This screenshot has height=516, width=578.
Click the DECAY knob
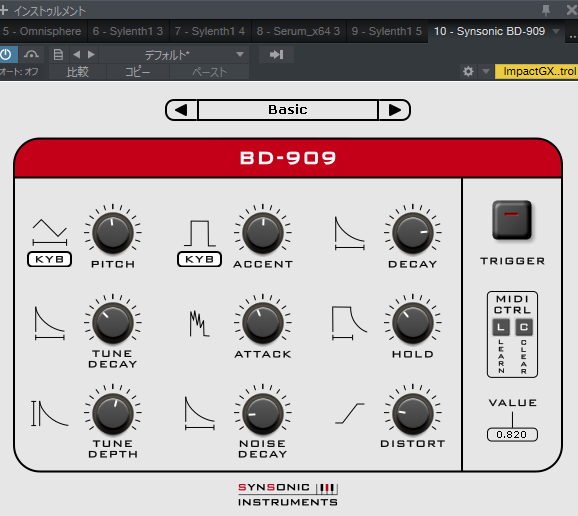pos(413,233)
